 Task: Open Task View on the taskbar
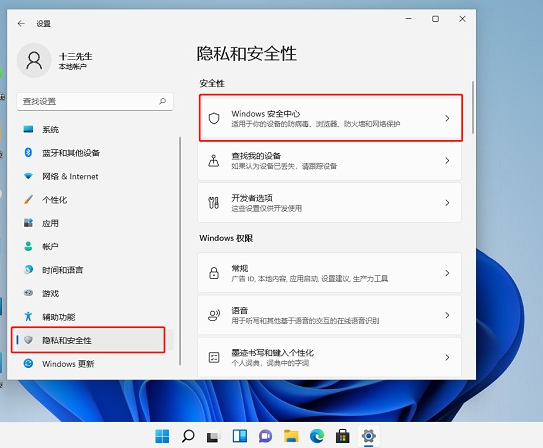[x=213, y=436]
